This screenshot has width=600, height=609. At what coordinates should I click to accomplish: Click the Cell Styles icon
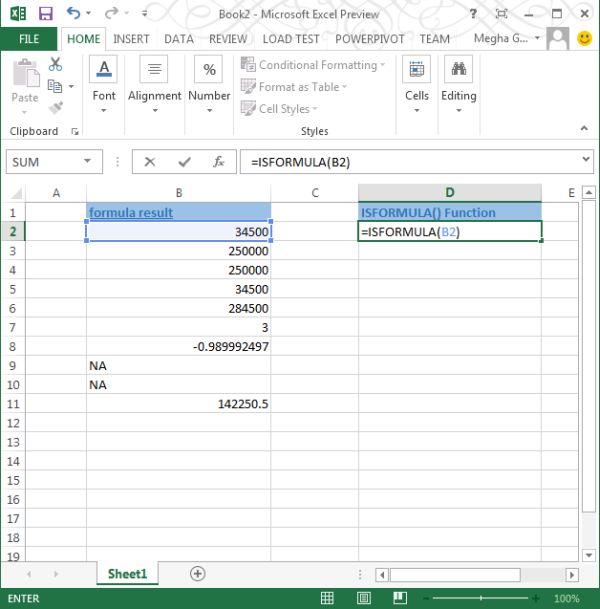pos(248,108)
